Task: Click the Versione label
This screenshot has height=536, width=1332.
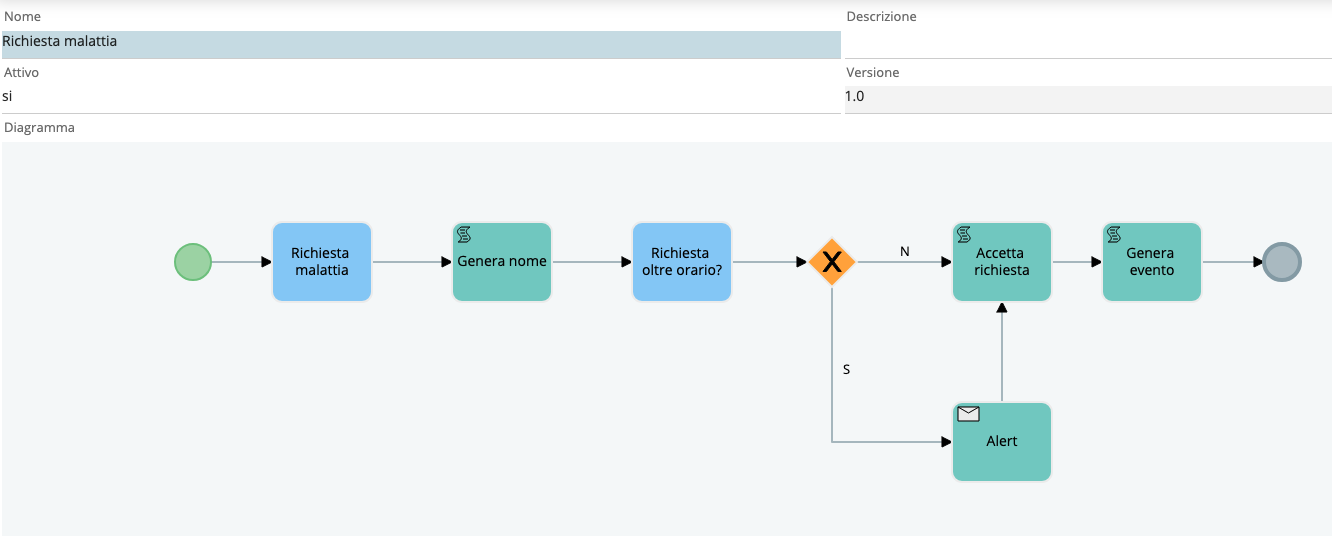Action: click(x=872, y=73)
